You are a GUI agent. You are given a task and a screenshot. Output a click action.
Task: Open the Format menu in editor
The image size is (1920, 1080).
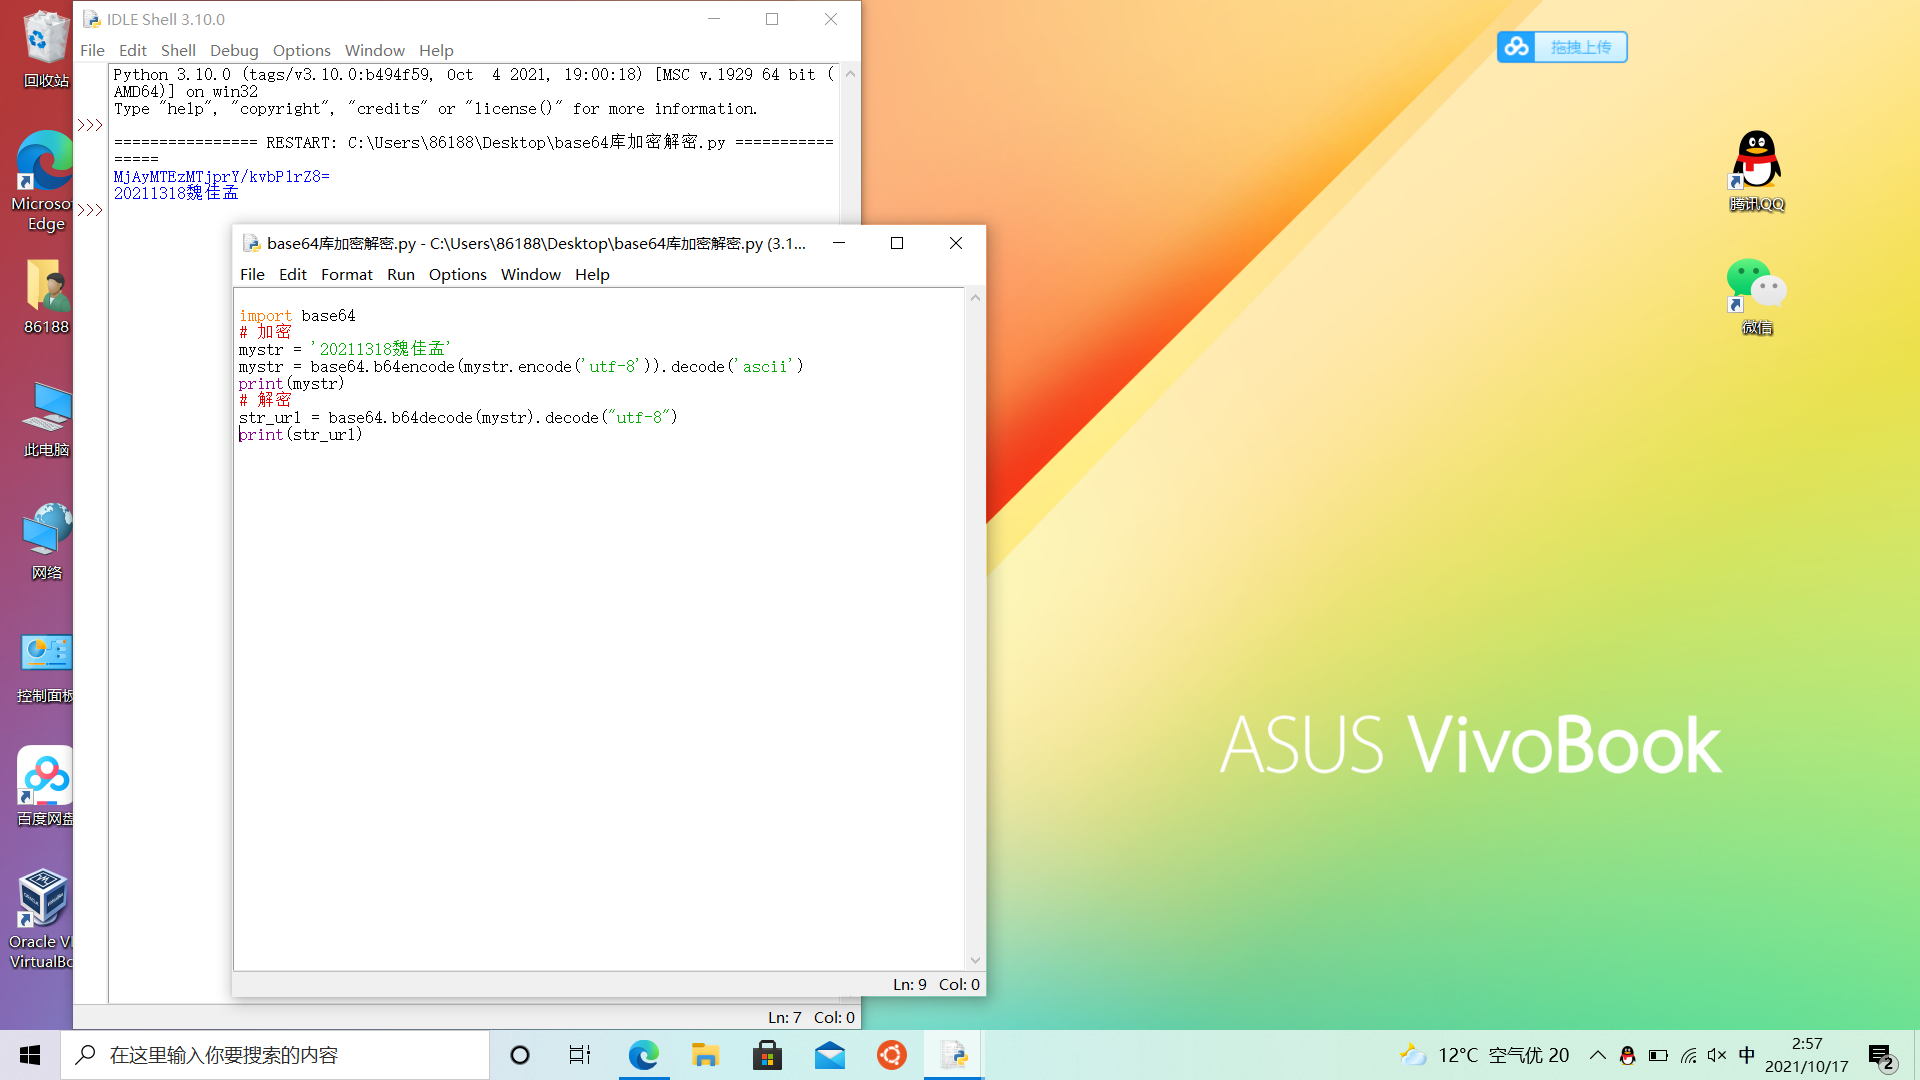click(346, 274)
